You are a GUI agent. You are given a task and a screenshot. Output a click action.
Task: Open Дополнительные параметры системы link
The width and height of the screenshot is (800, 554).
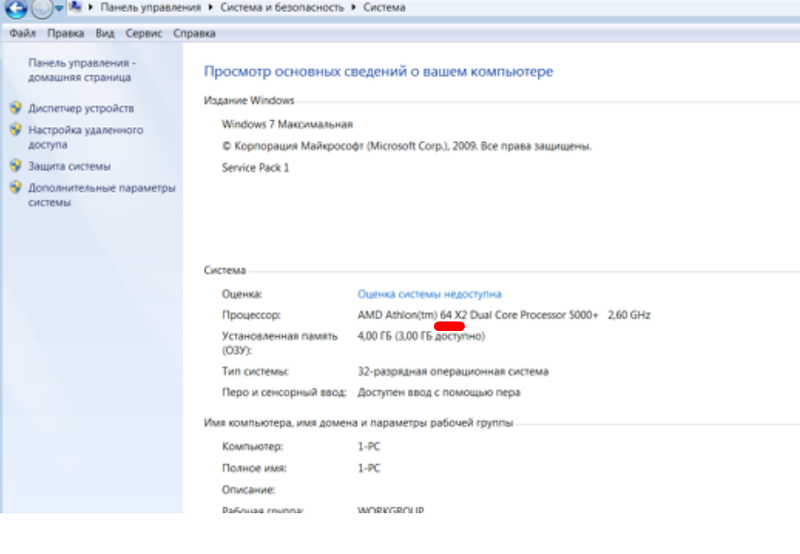pos(102,195)
